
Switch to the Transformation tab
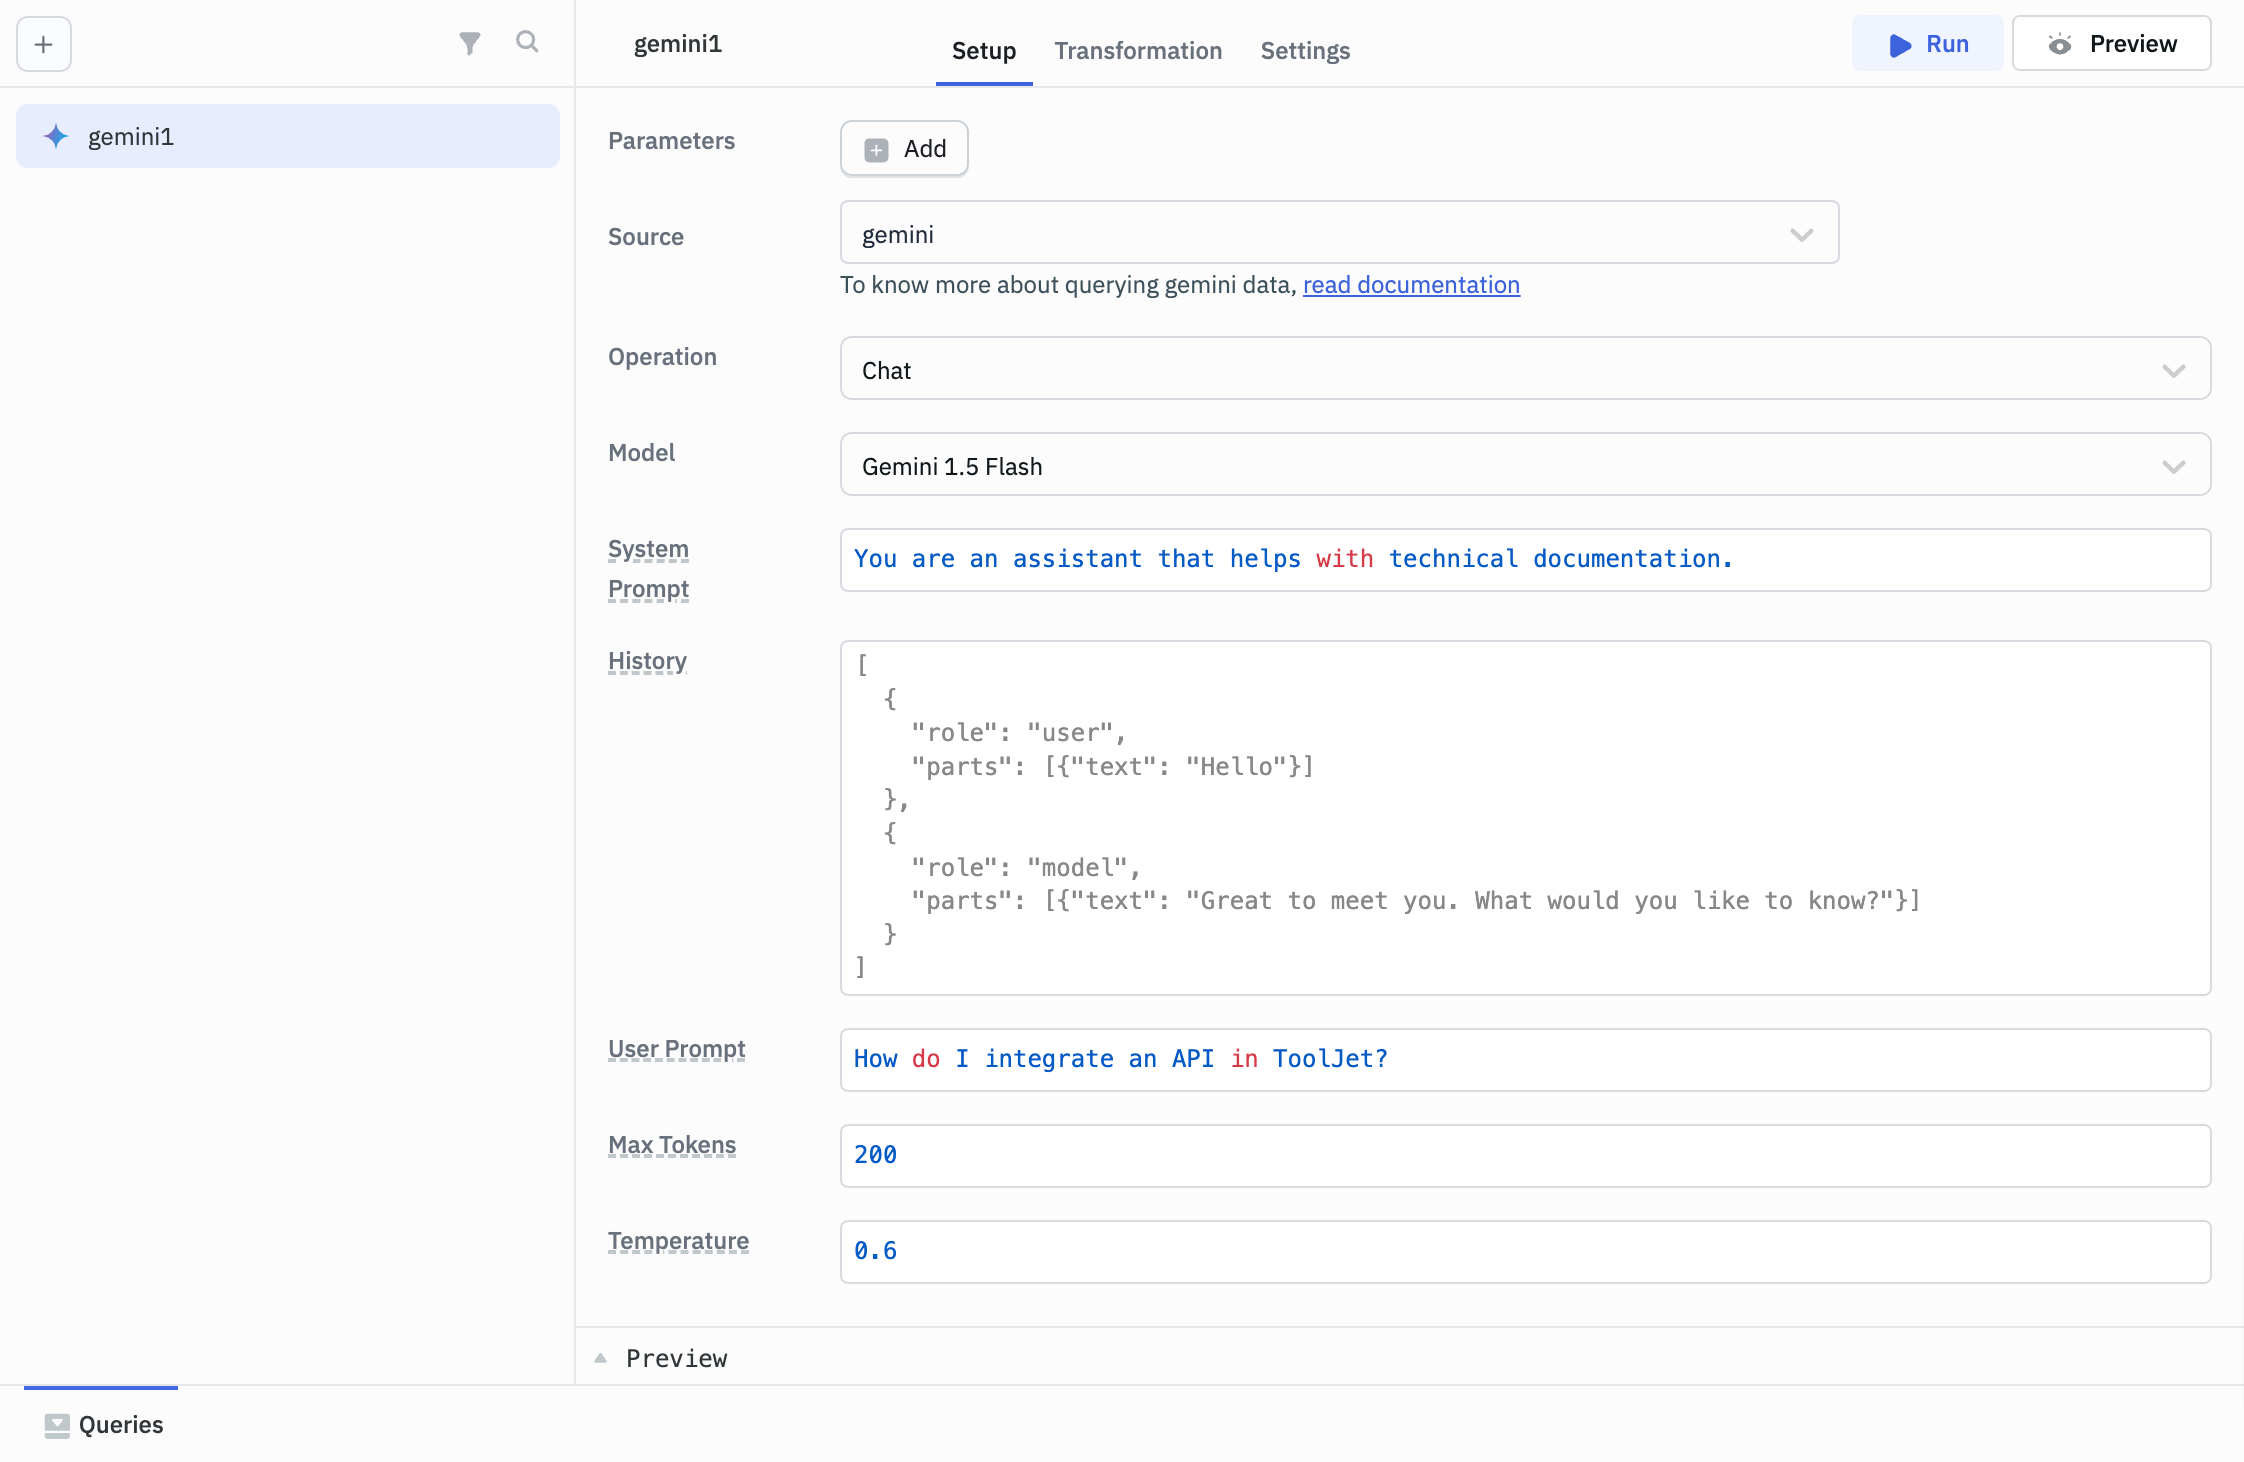[1138, 50]
